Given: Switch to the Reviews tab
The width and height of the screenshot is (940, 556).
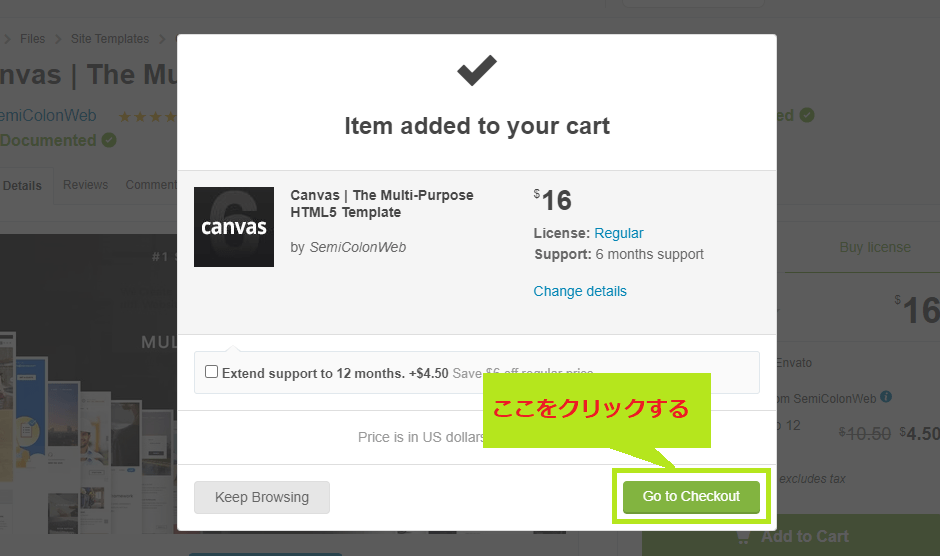Looking at the screenshot, I should pyautogui.click(x=85, y=185).
